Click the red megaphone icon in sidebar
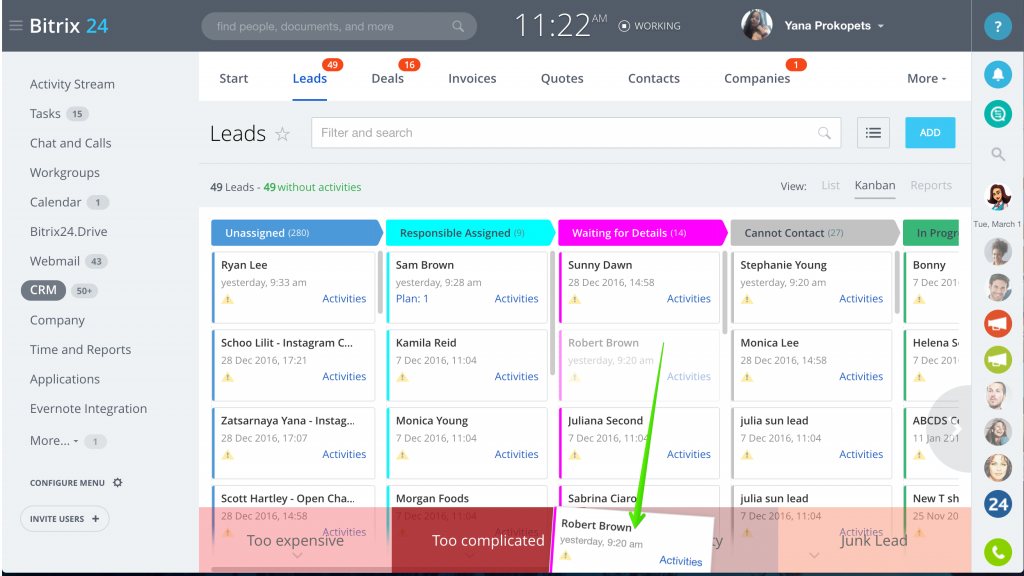Viewport: 1024px width, 576px height. (x=997, y=324)
